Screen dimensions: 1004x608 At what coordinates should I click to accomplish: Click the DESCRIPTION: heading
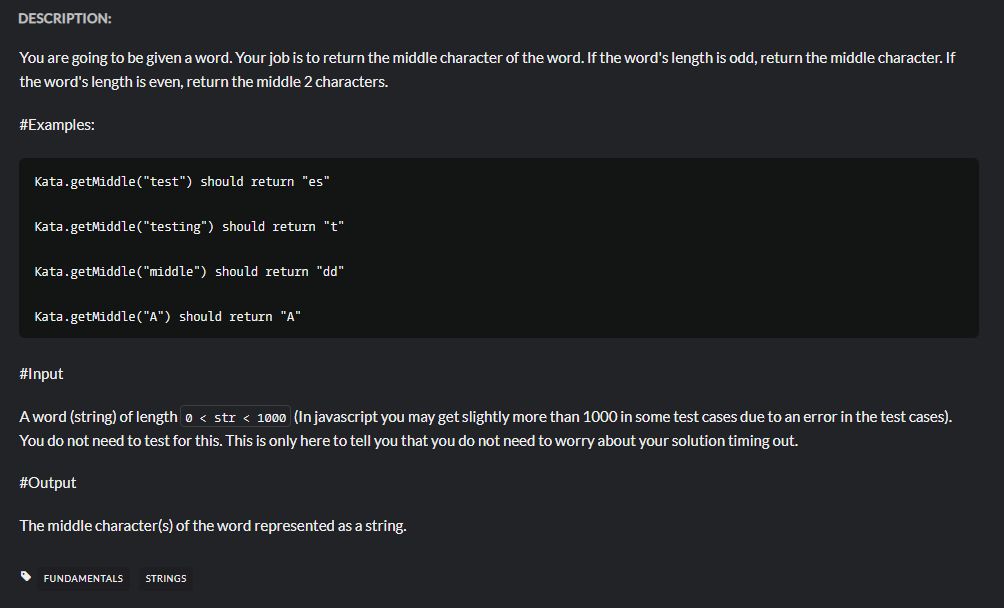click(65, 19)
